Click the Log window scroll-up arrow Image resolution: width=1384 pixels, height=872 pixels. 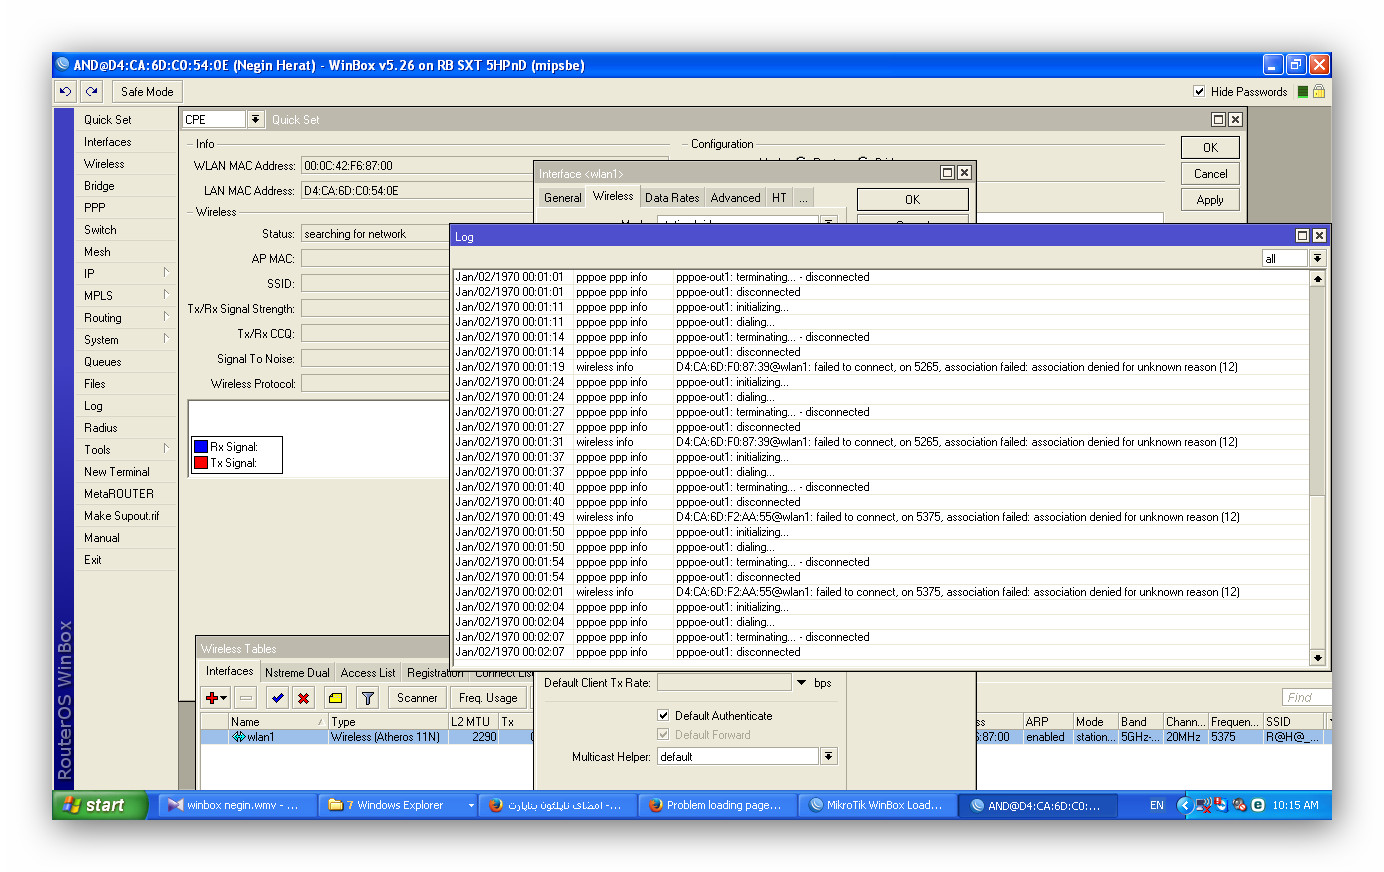click(1317, 278)
